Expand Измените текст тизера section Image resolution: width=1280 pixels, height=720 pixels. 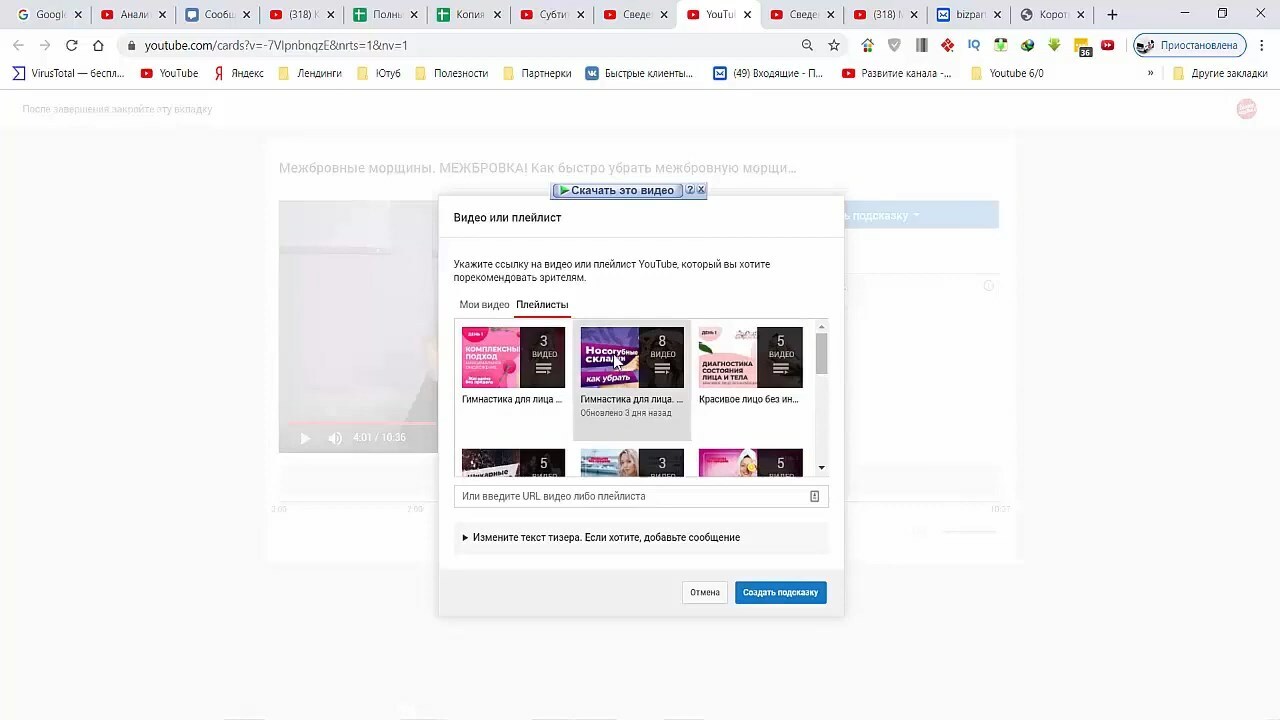(641, 537)
